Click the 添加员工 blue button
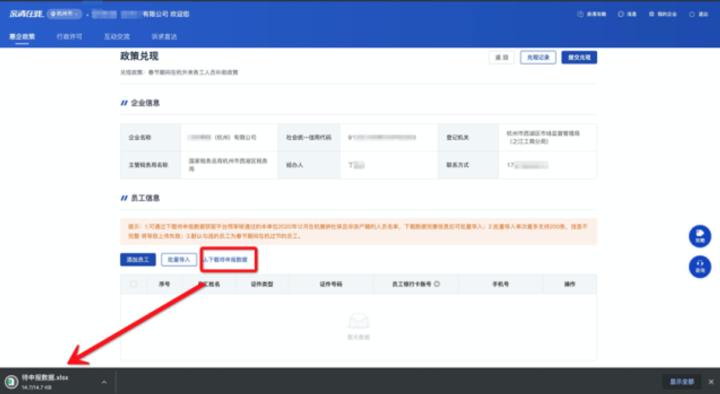 point(138,259)
